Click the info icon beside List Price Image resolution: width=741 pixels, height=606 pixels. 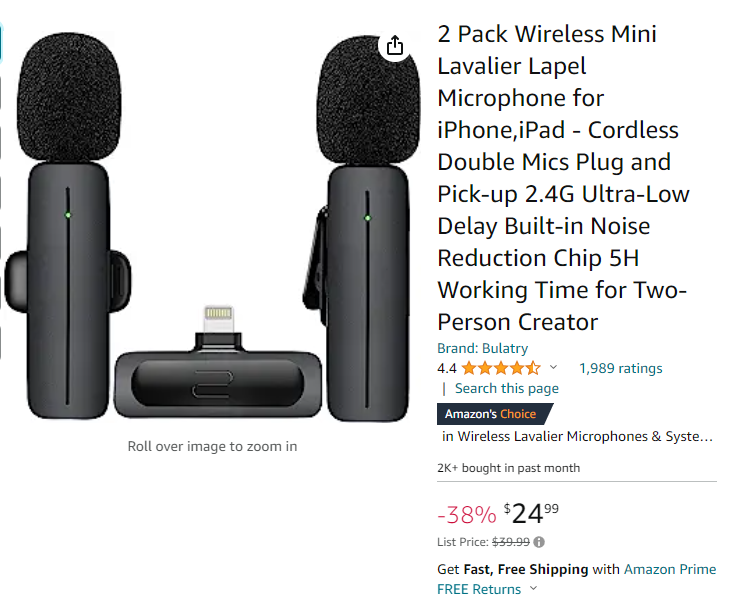[539, 542]
